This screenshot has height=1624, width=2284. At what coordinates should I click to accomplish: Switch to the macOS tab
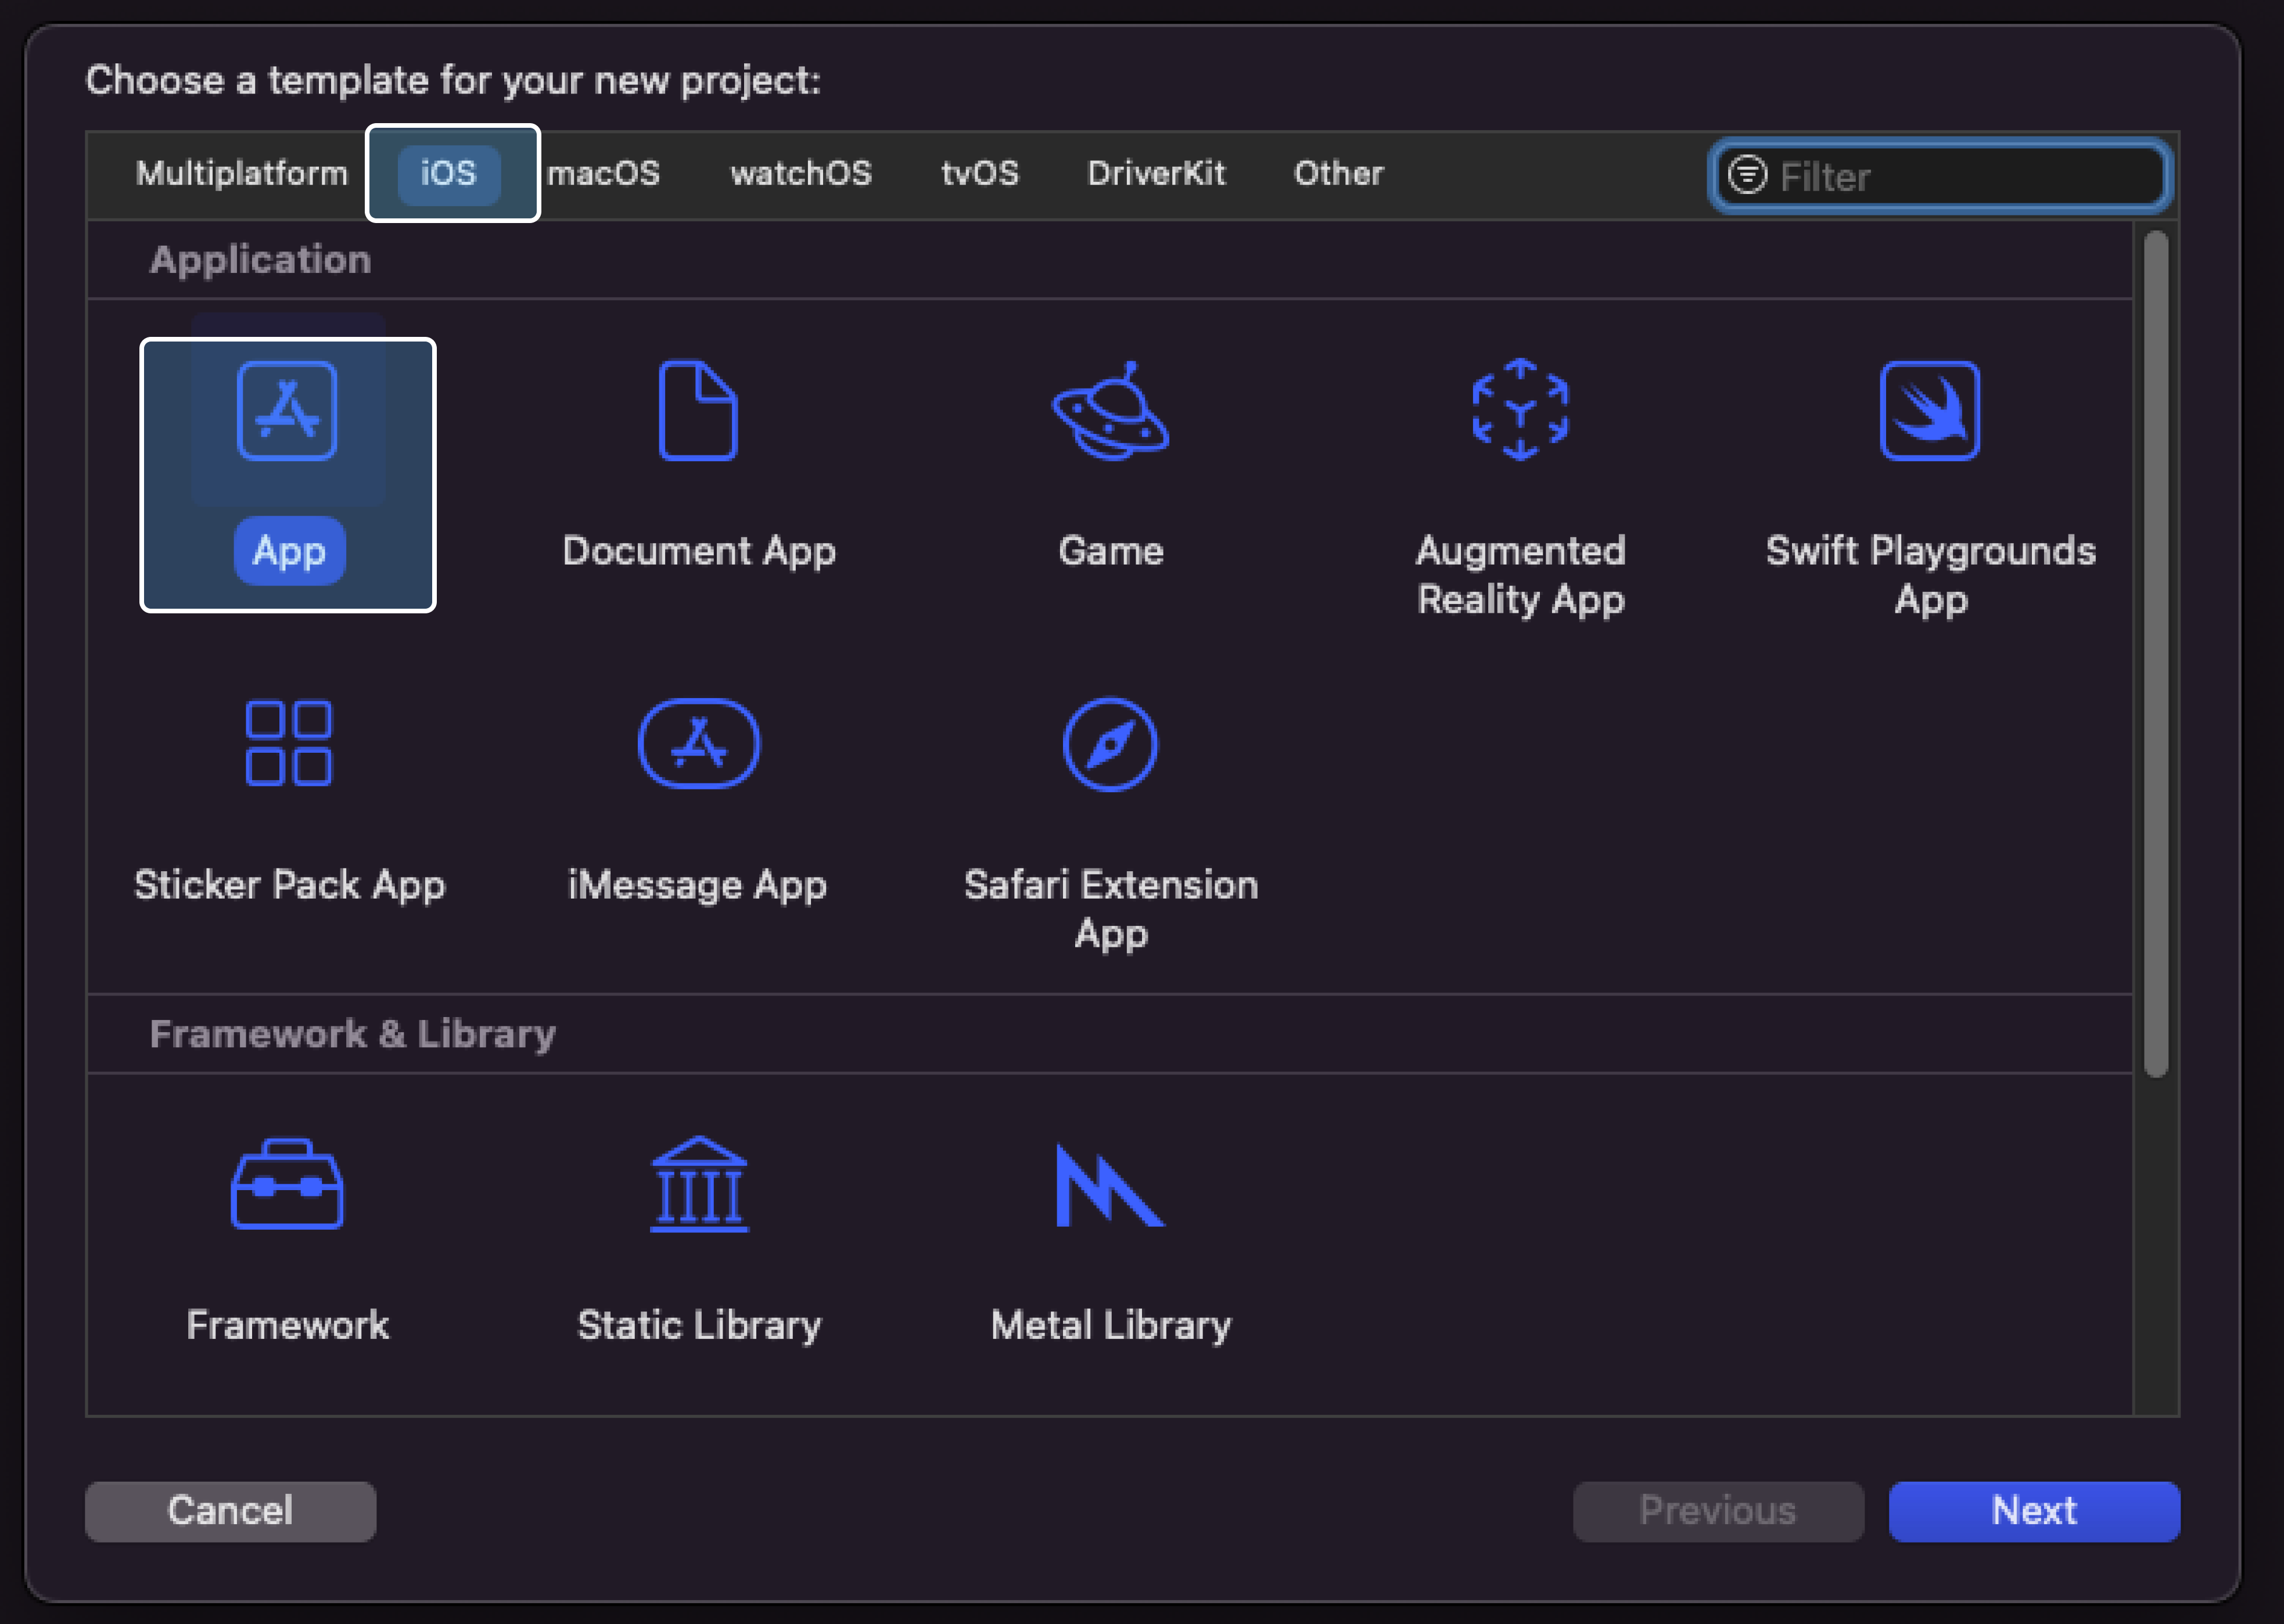[604, 174]
